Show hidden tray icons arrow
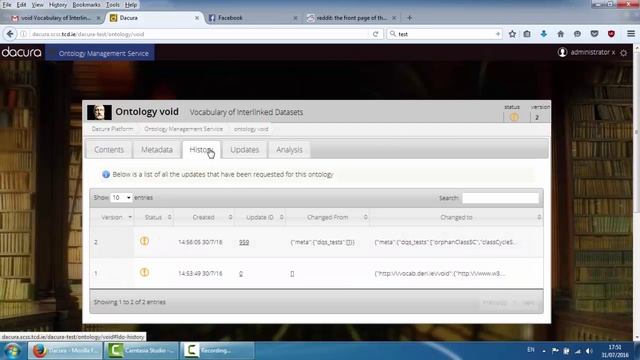This screenshot has height=360, width=640. coord(544,351)
